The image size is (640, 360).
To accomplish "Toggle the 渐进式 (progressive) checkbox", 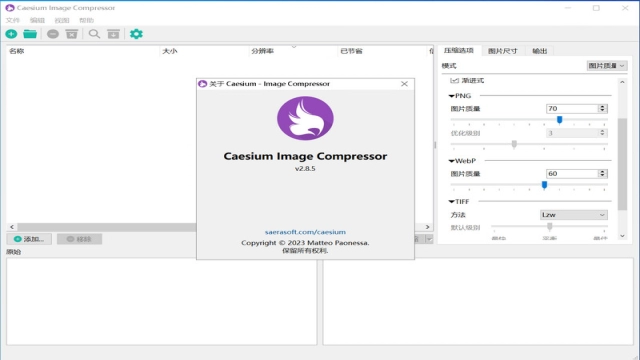I will [454, 80].
